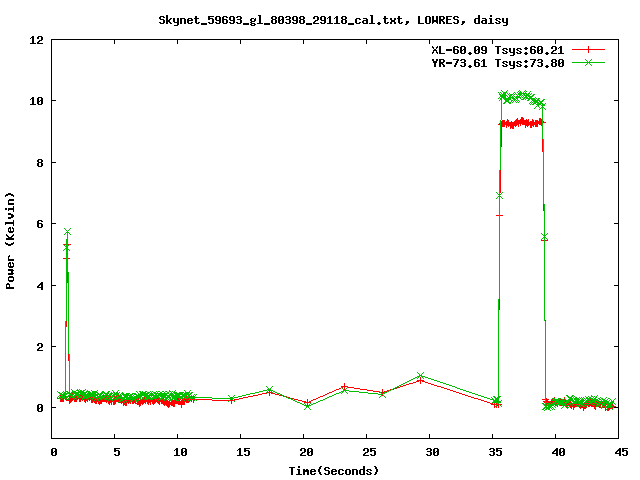Click y-axis tick label 2
The width and height of the screenshot is (640, 480).
[x=40, y=347]
